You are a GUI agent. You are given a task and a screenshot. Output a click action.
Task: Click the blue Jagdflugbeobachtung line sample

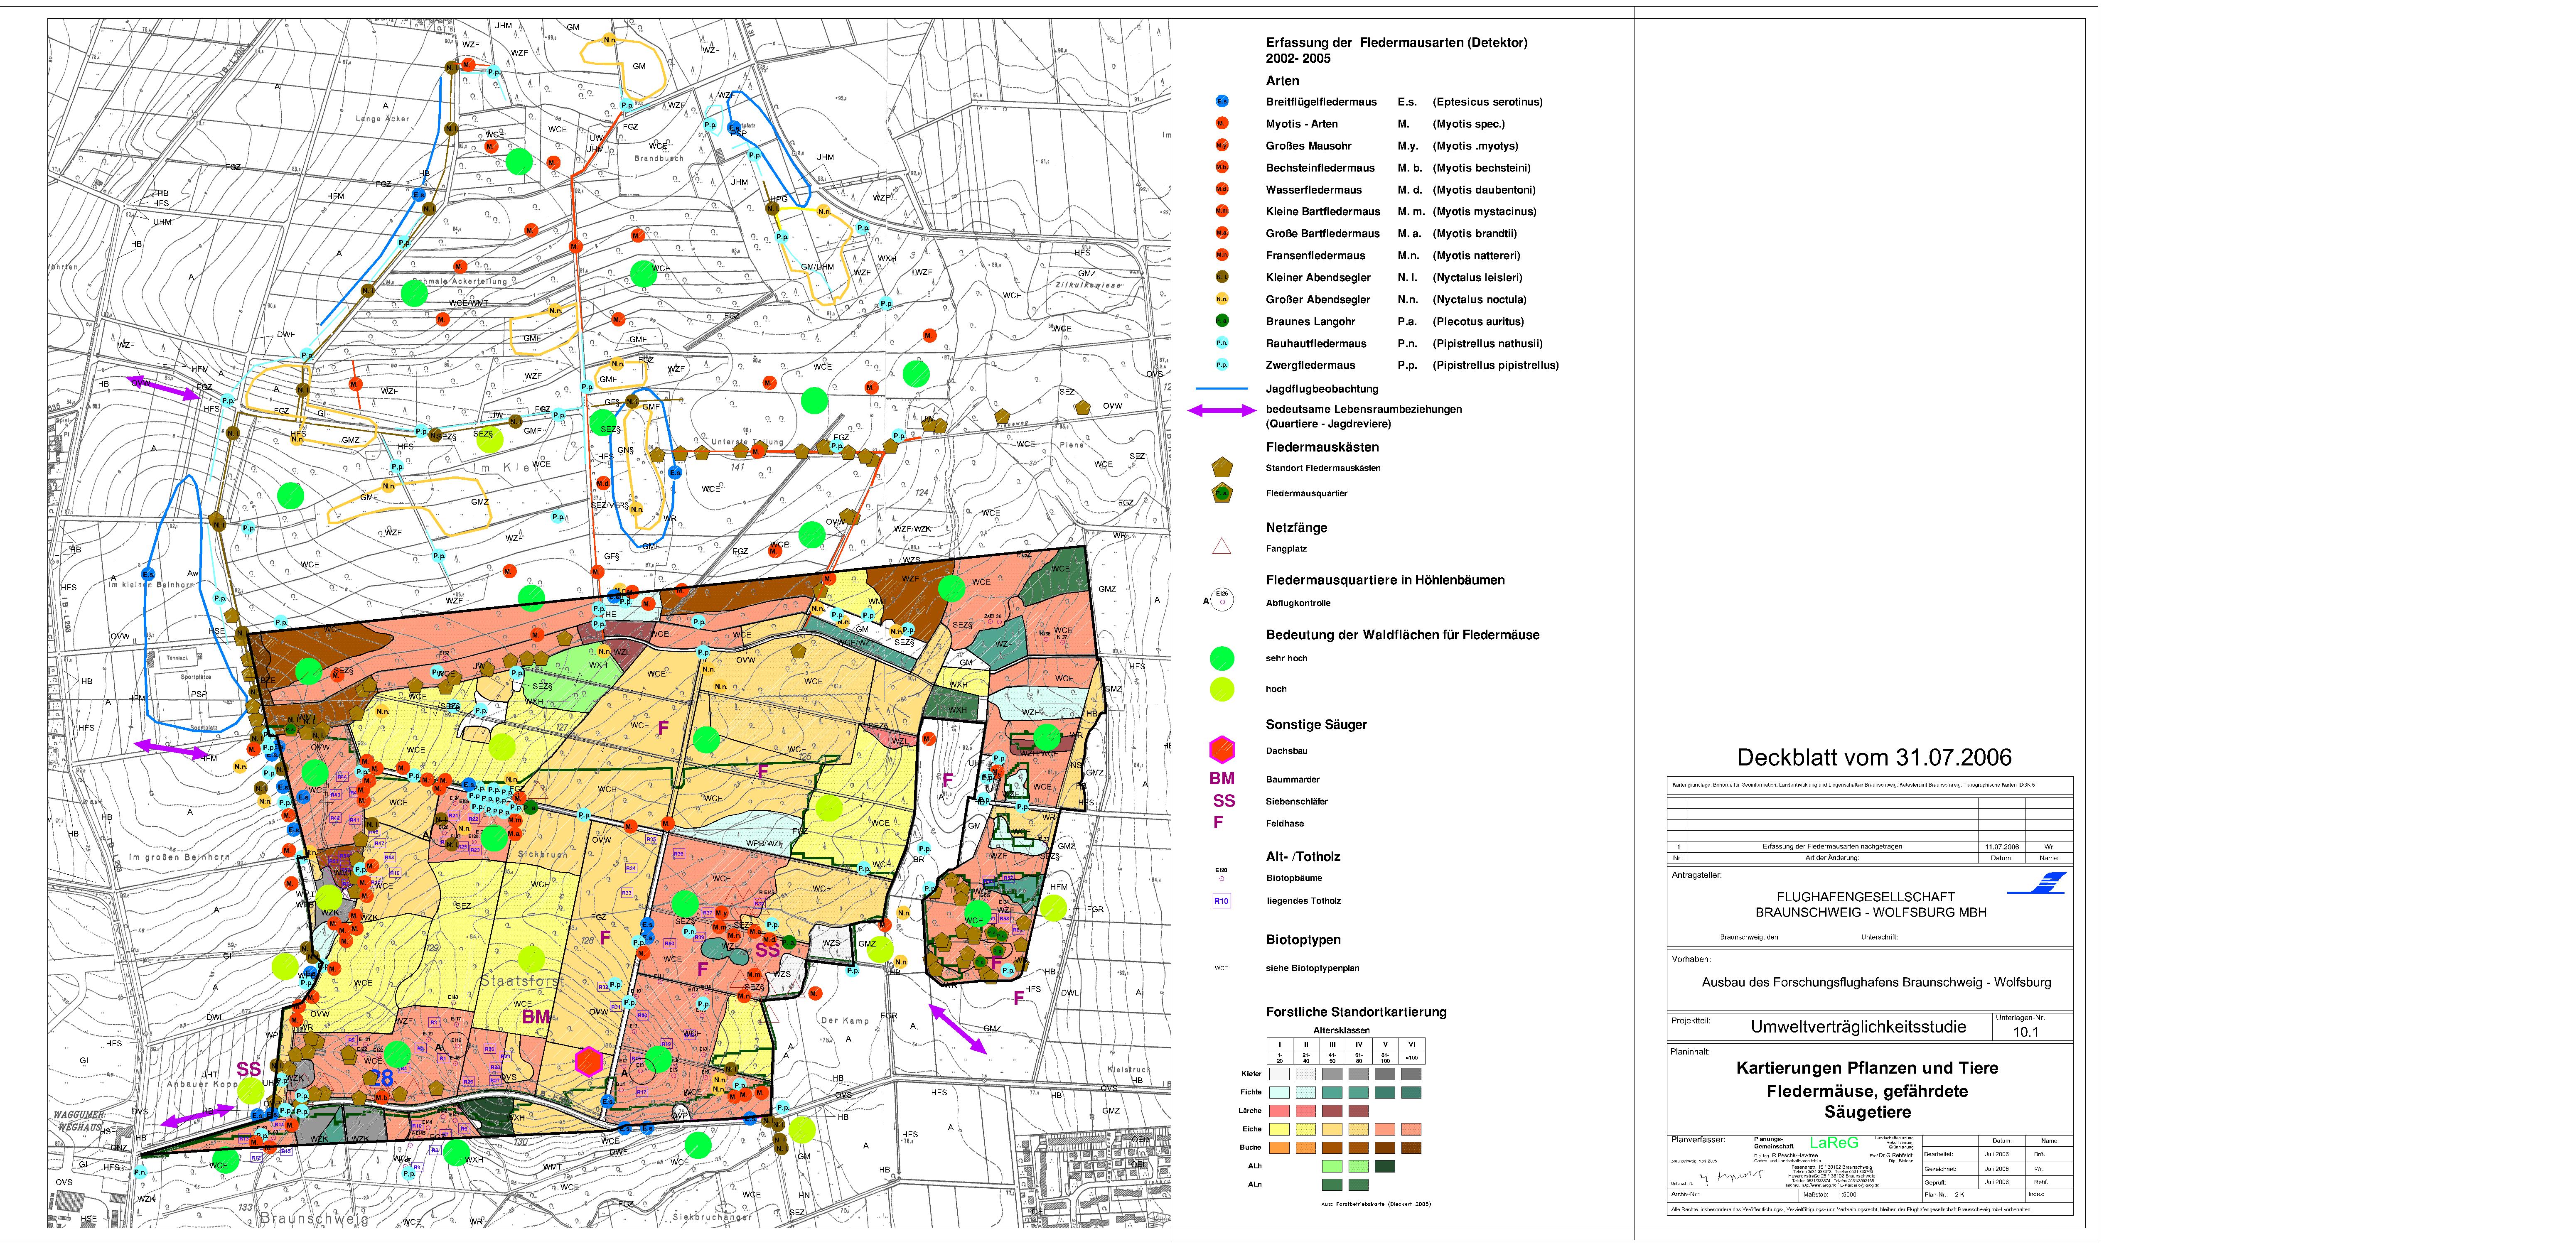(1222, 389)
